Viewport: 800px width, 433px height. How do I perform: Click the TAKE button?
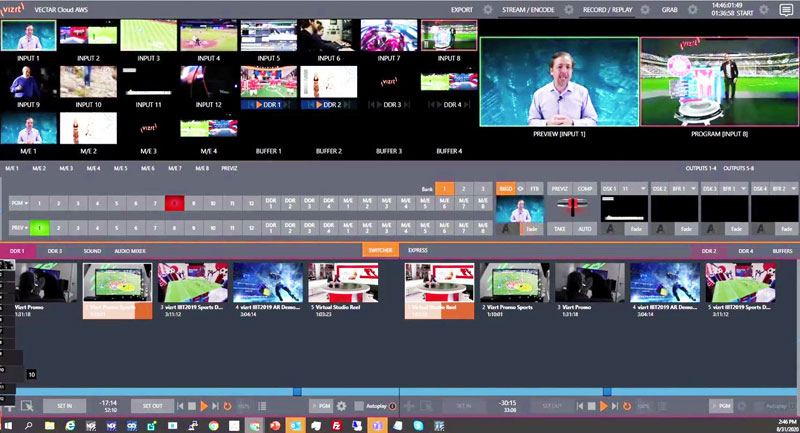click(559, 229)
